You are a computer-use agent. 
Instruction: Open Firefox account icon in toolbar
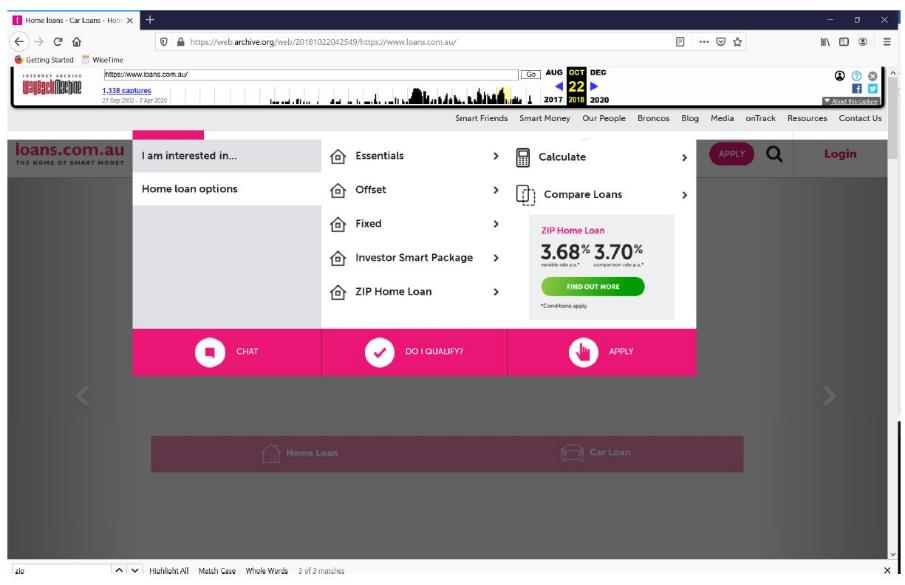(x=863, y=42)
